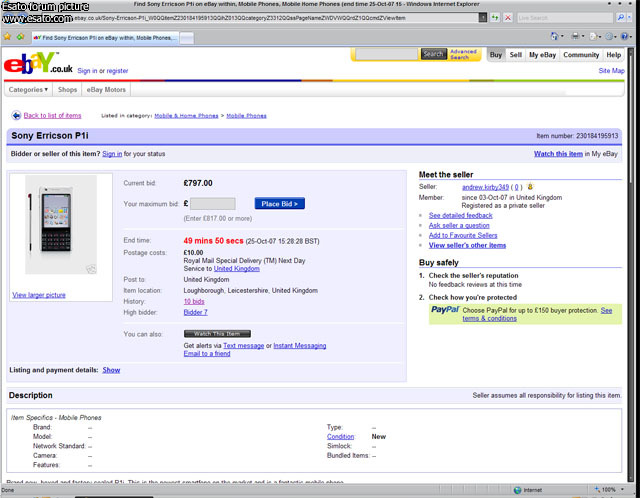Image resolution: width=640 pixels, height=498 pixels.
Task: Open a new blank browser tab
Action: click(x=187, y=38)
